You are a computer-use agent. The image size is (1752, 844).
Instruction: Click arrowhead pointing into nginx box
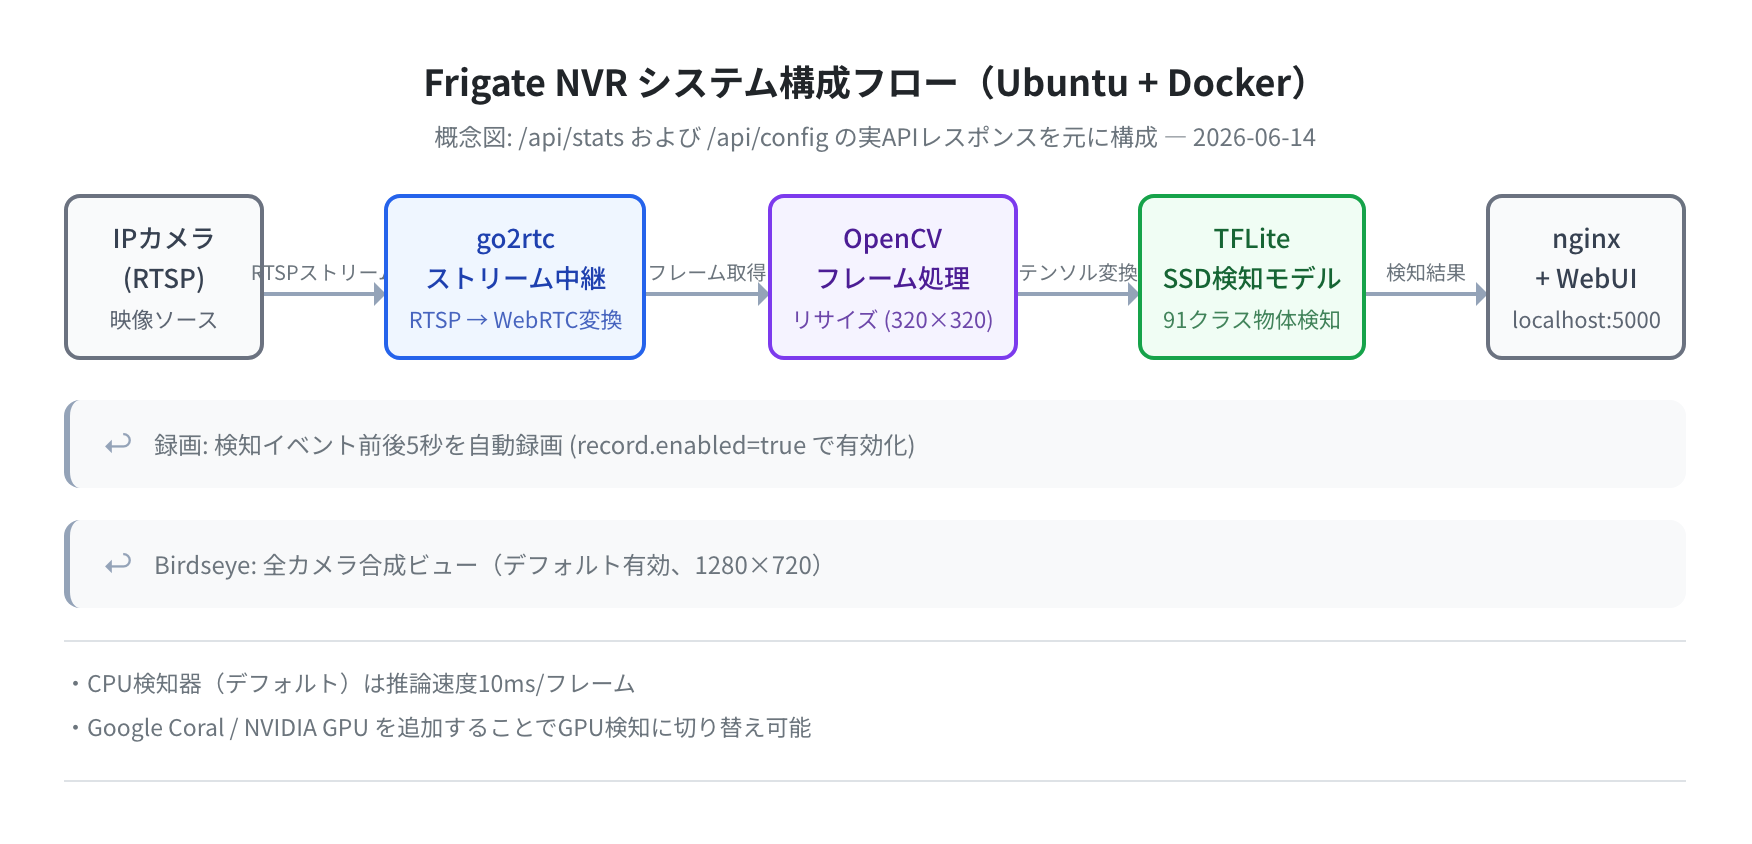click(1481, 294)
